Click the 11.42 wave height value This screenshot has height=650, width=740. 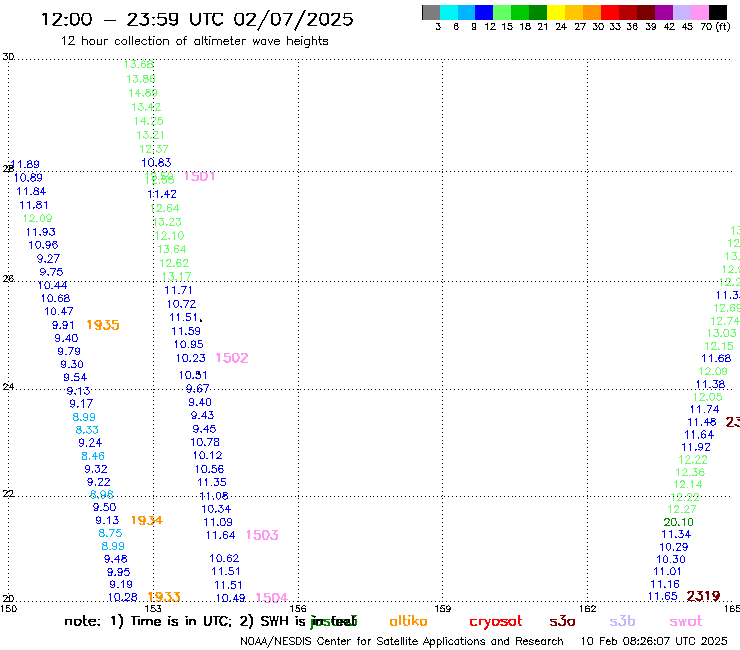tap(162, 194)
